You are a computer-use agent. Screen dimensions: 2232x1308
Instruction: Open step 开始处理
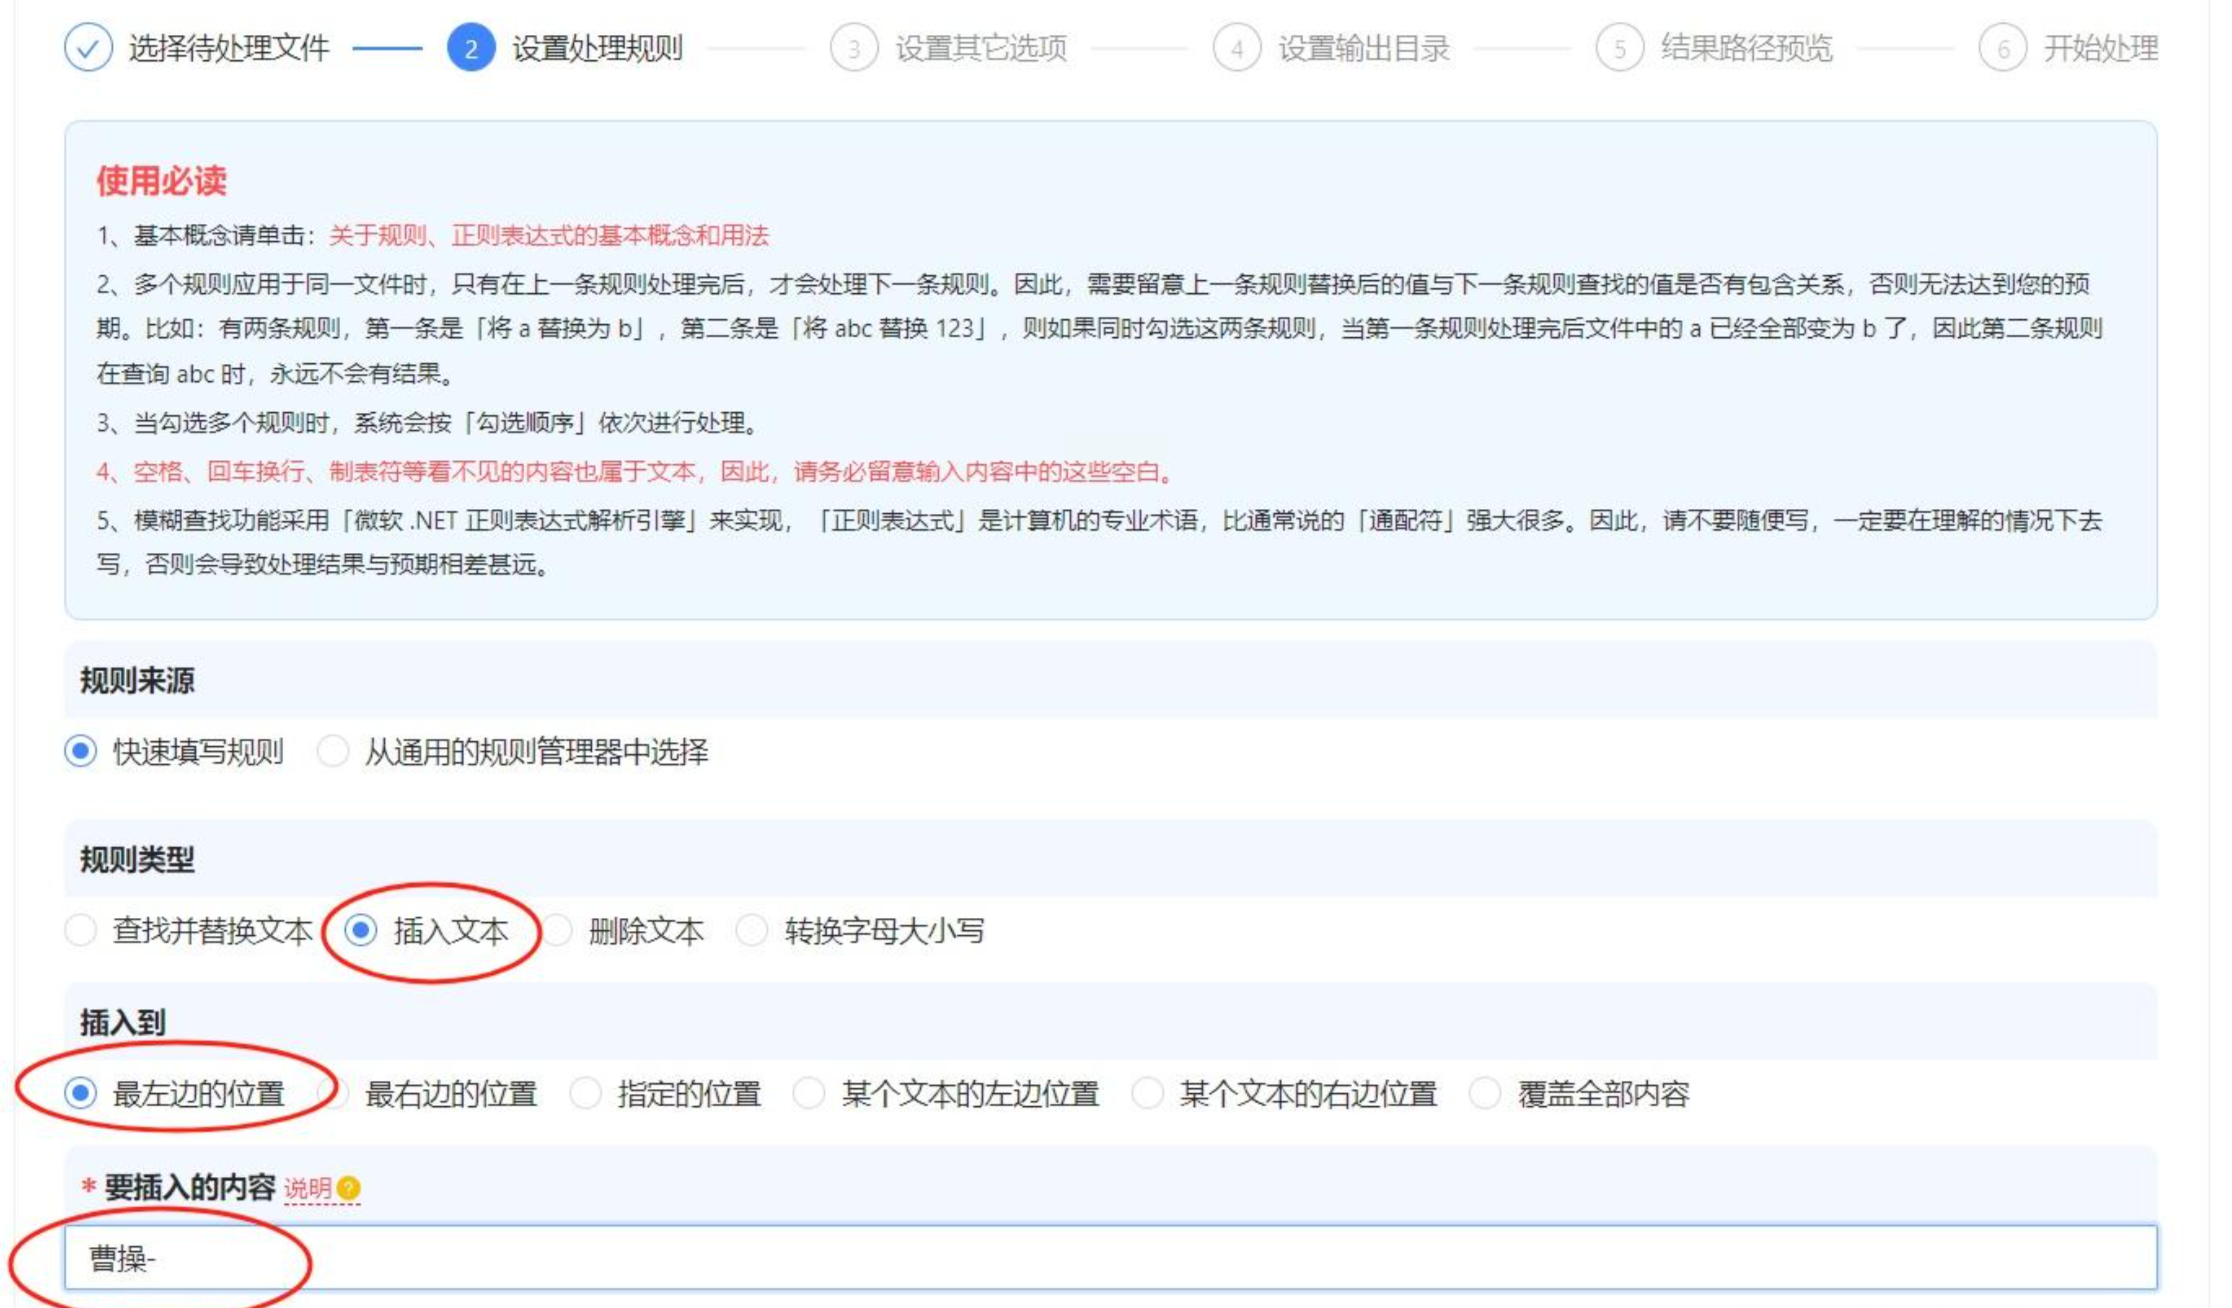tap(2100, 47)
